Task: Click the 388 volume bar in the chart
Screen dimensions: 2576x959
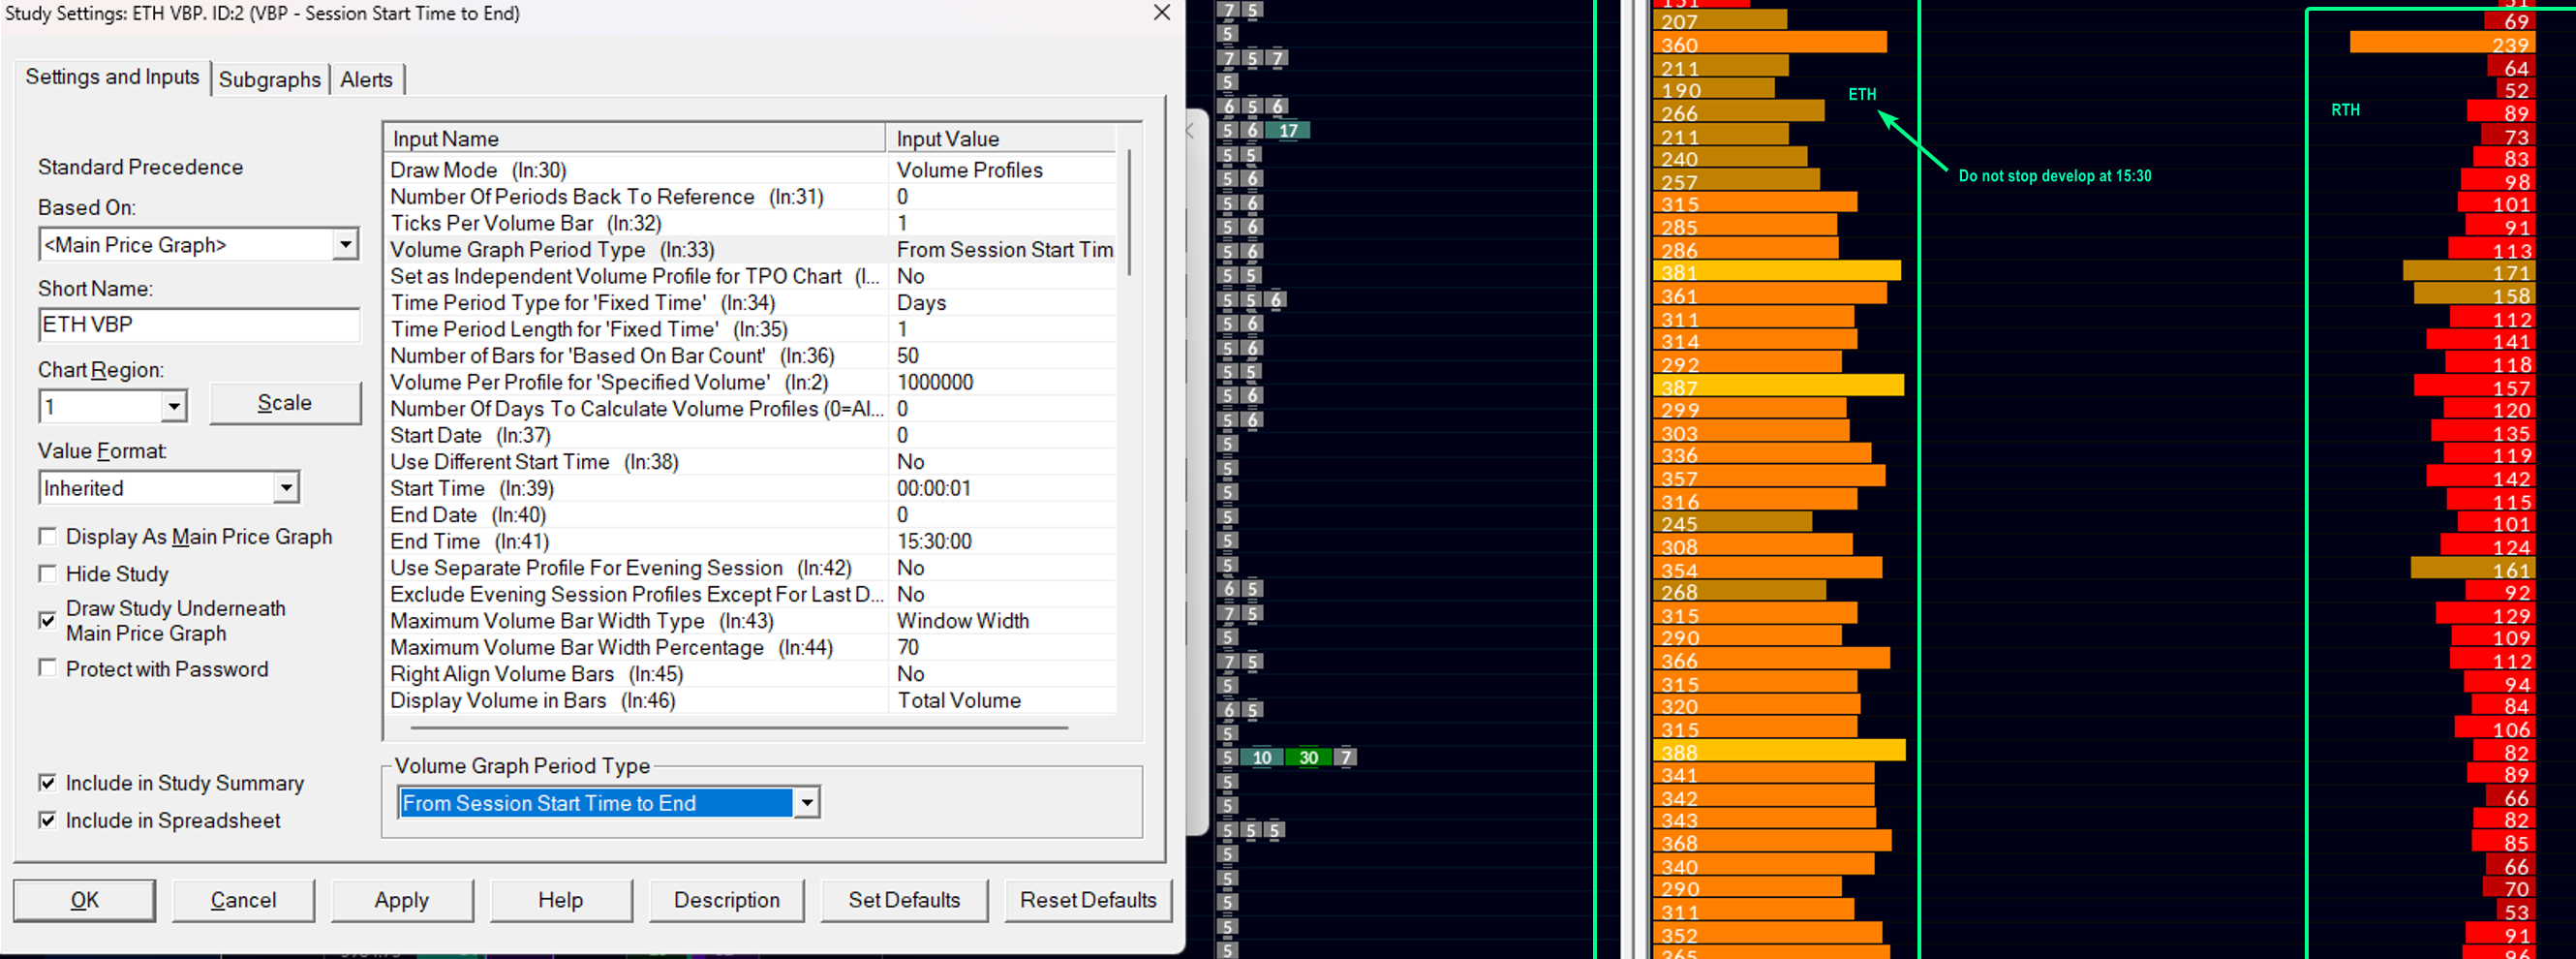Action: click(x=1779, y=752)
